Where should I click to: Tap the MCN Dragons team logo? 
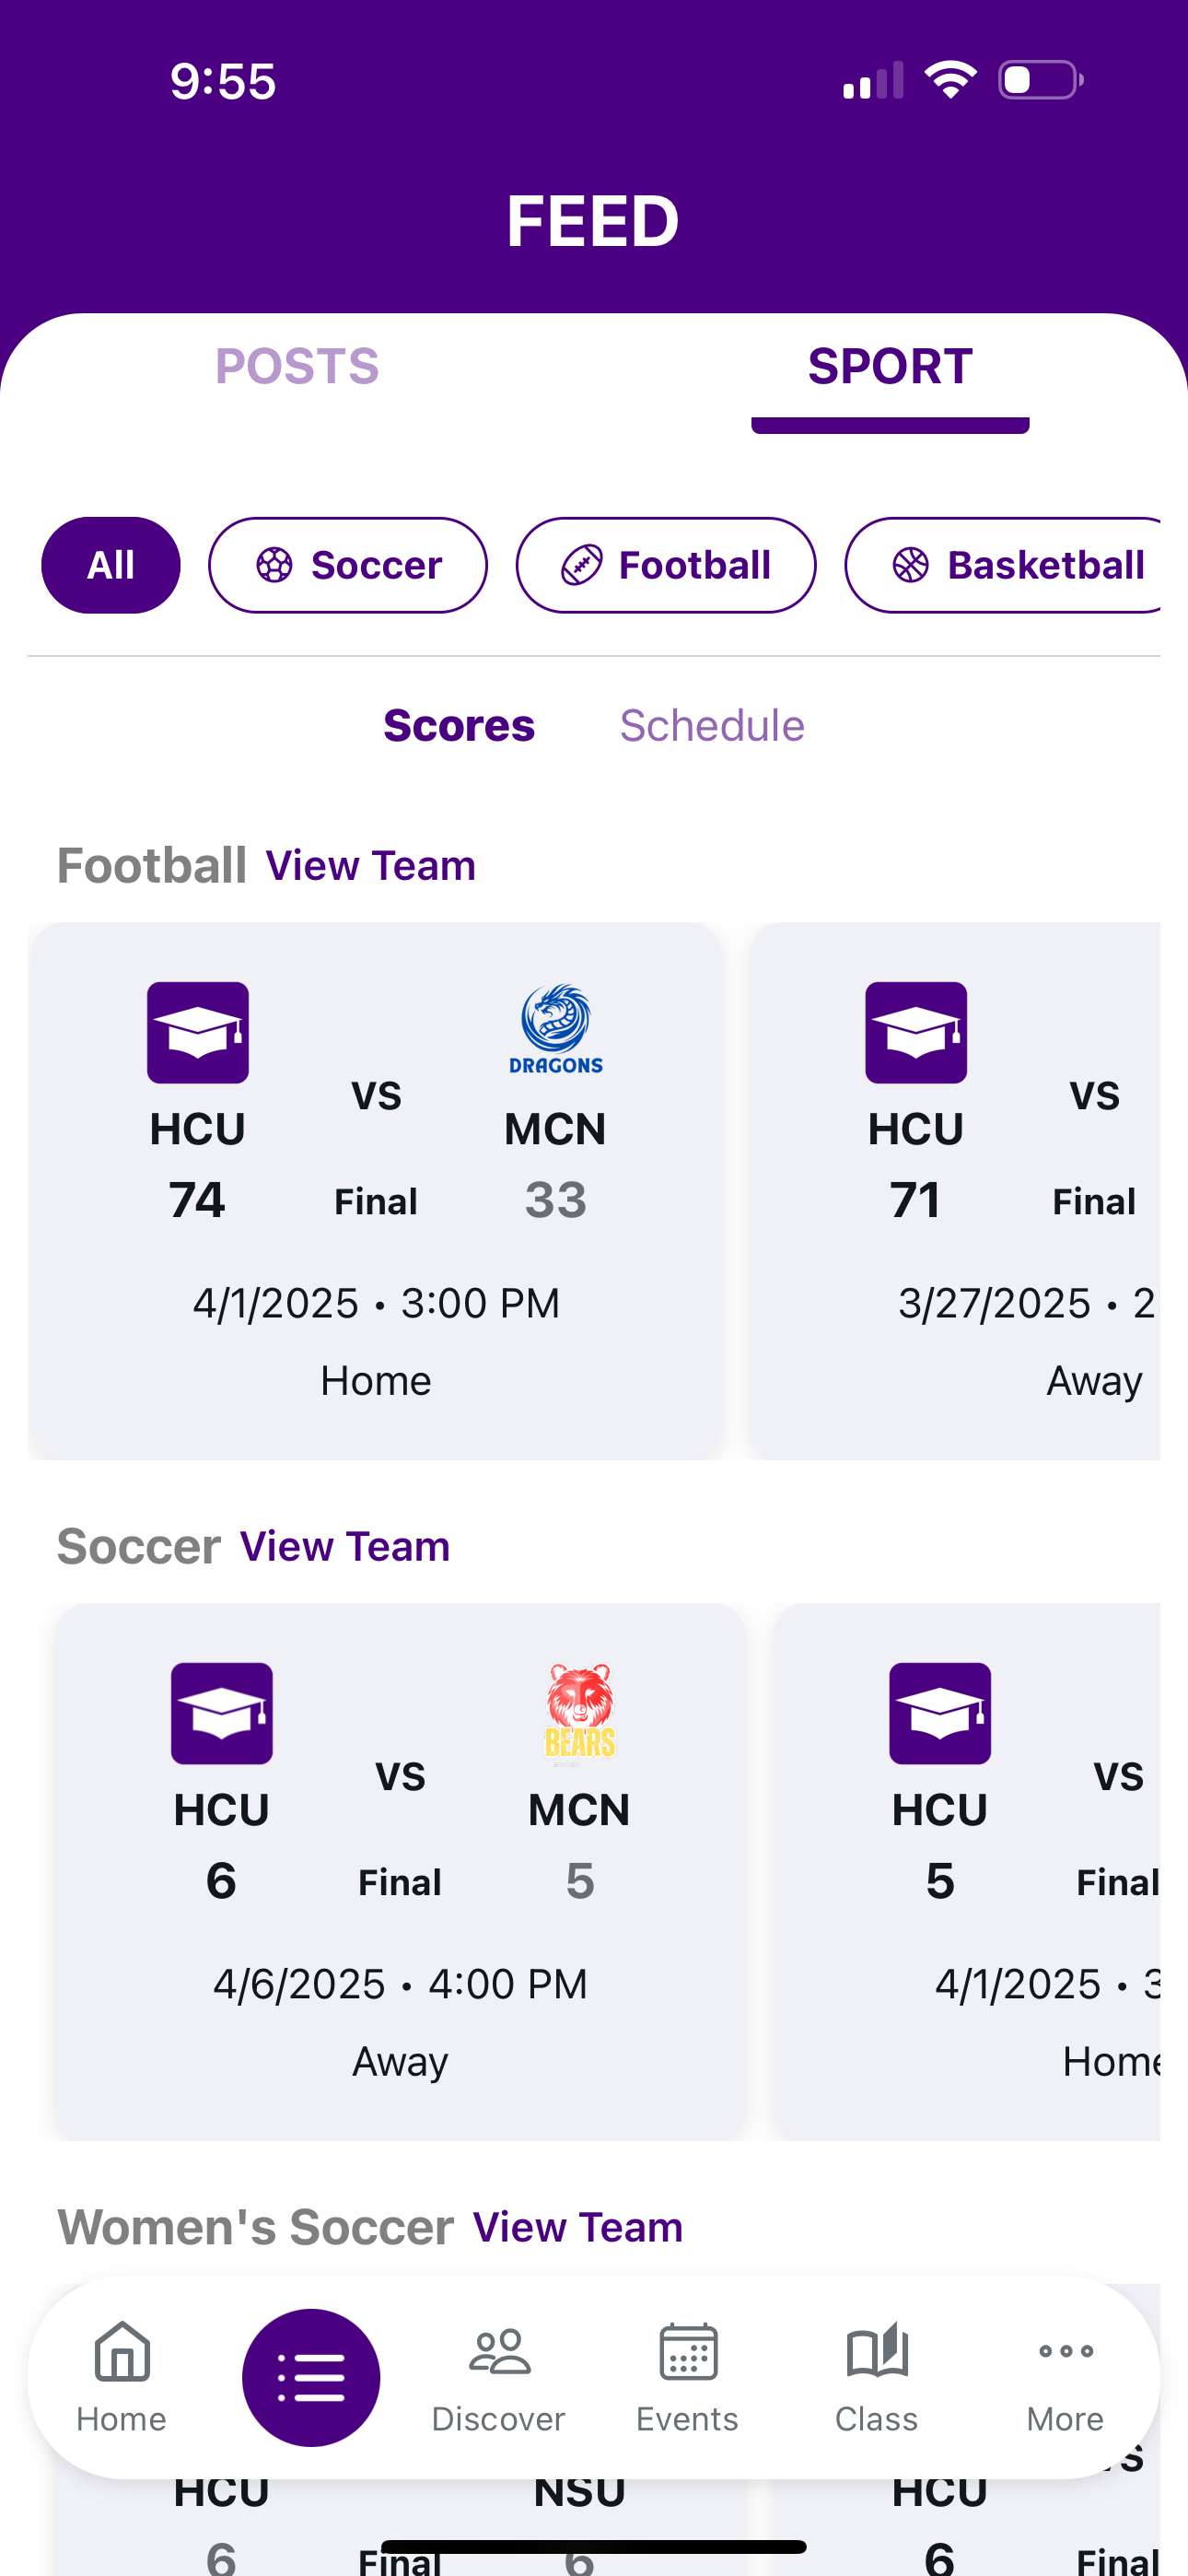[x=556, y=1030]
